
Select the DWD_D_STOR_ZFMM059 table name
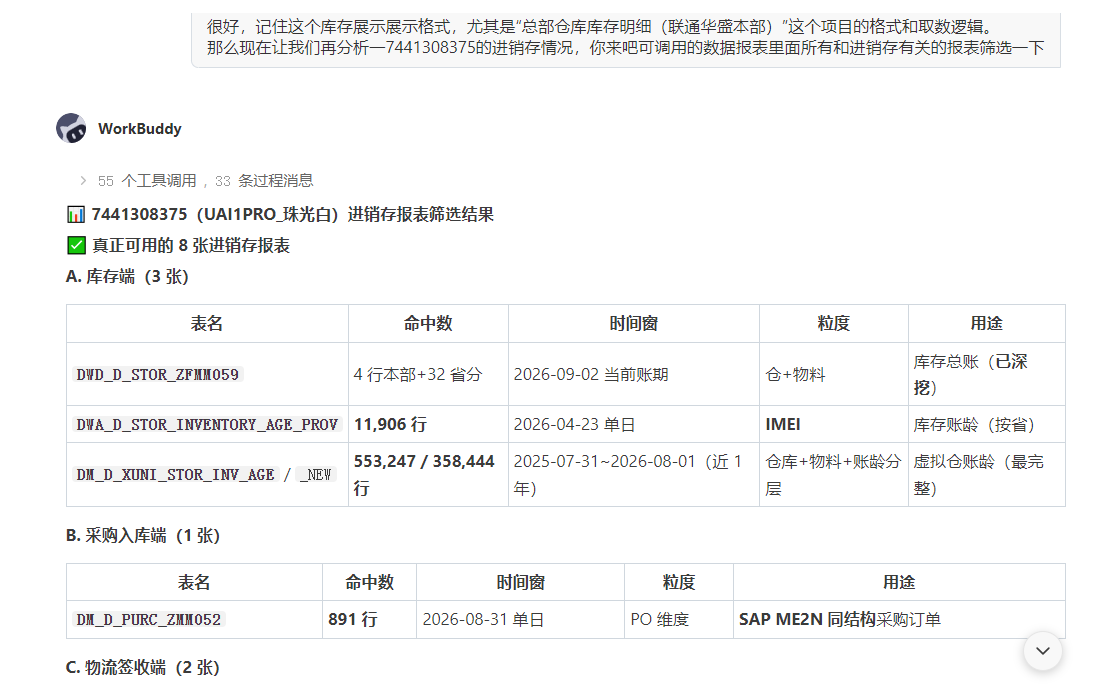pos(158,375)
